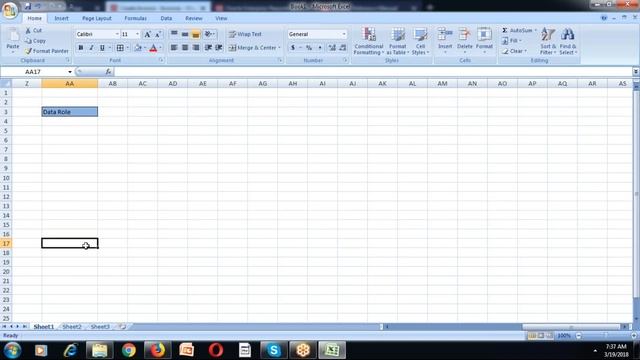Viewport: 640px width, 360px height.
Task: Open Skype from the taskbar
Action: [x=273, y=350]
